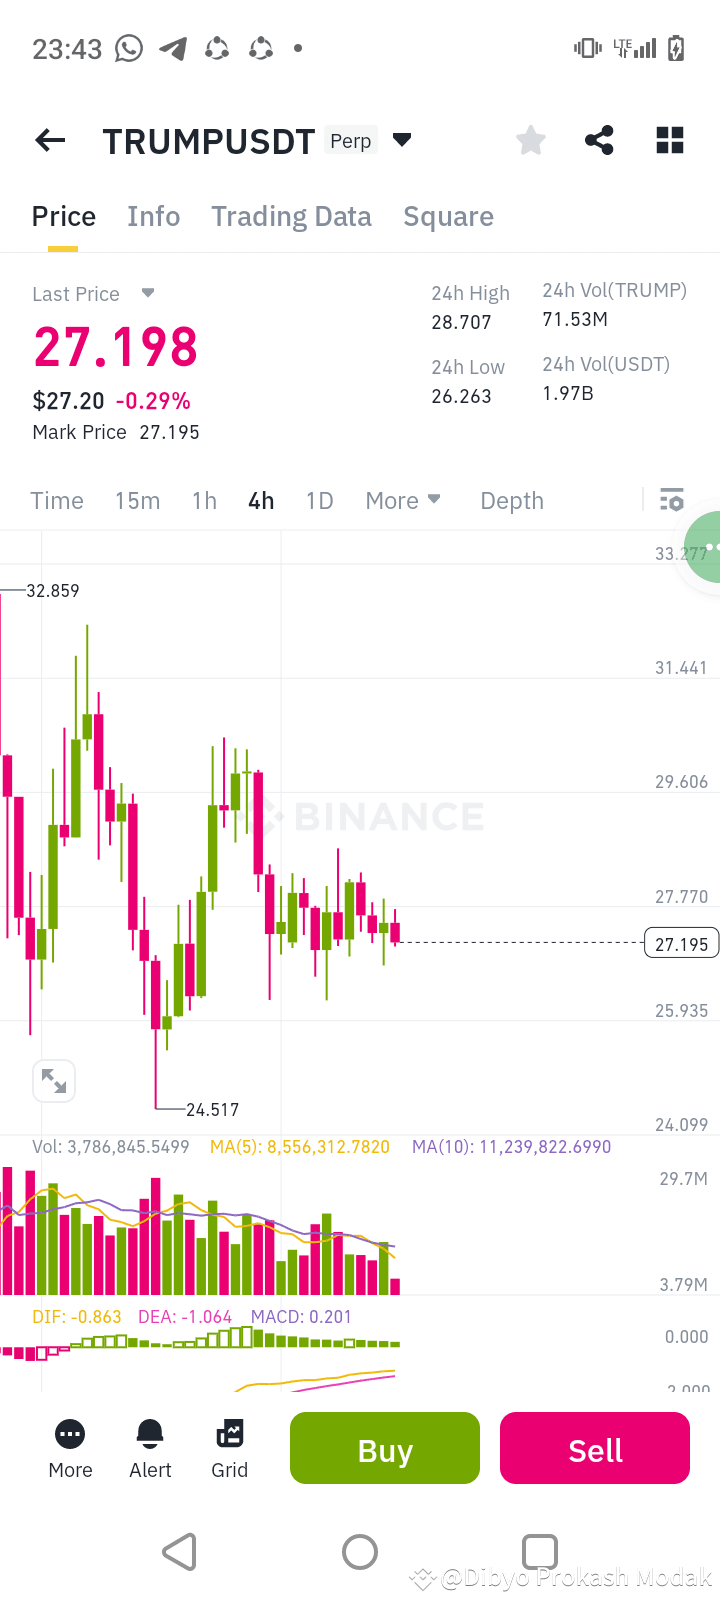Switch candle interval to 1D
This screenshot has width=720, height=1600.
click(319, 500)
